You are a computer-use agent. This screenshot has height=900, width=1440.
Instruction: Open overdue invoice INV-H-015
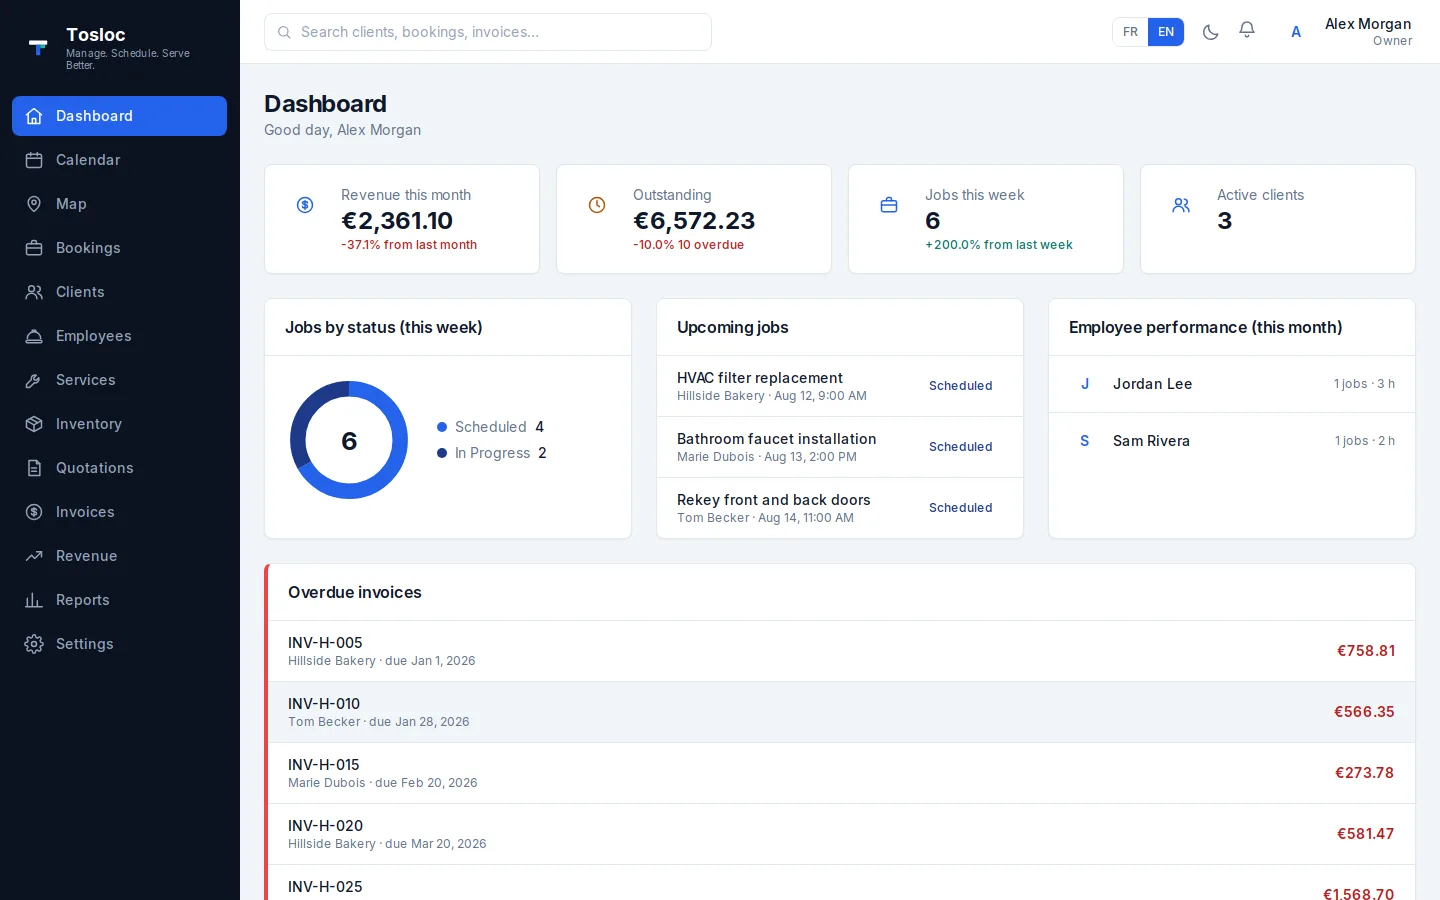pos(841,773)
